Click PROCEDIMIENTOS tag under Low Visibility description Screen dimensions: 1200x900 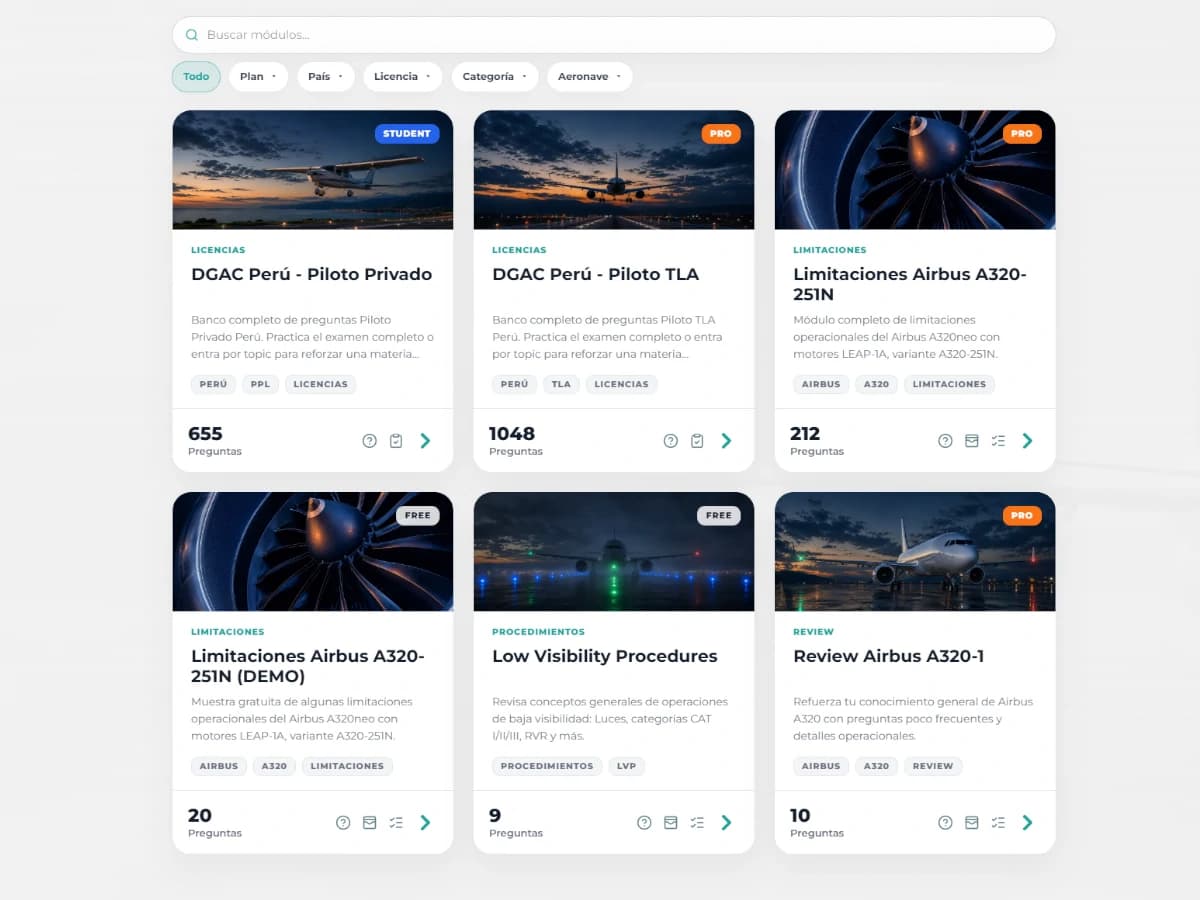click(547, 766)
